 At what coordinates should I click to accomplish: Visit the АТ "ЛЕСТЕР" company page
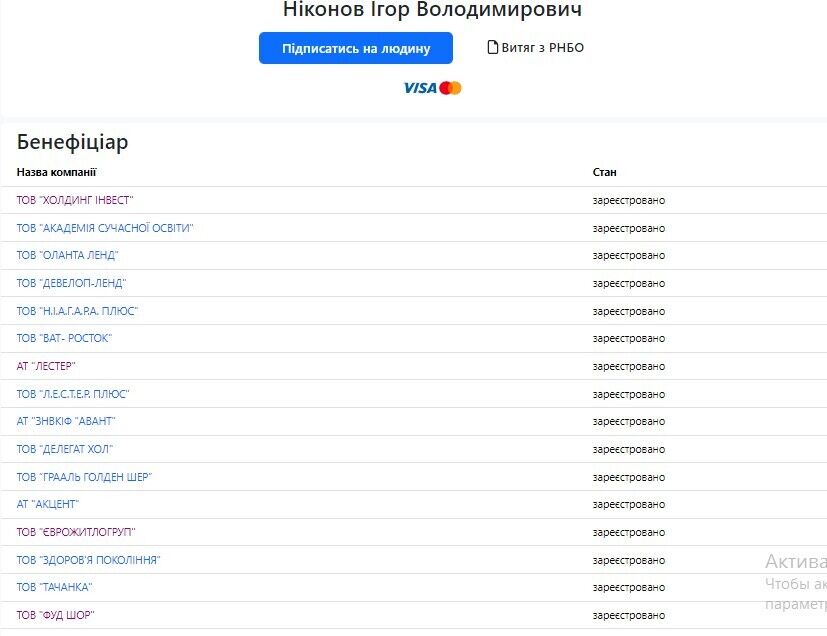point(46,366)
